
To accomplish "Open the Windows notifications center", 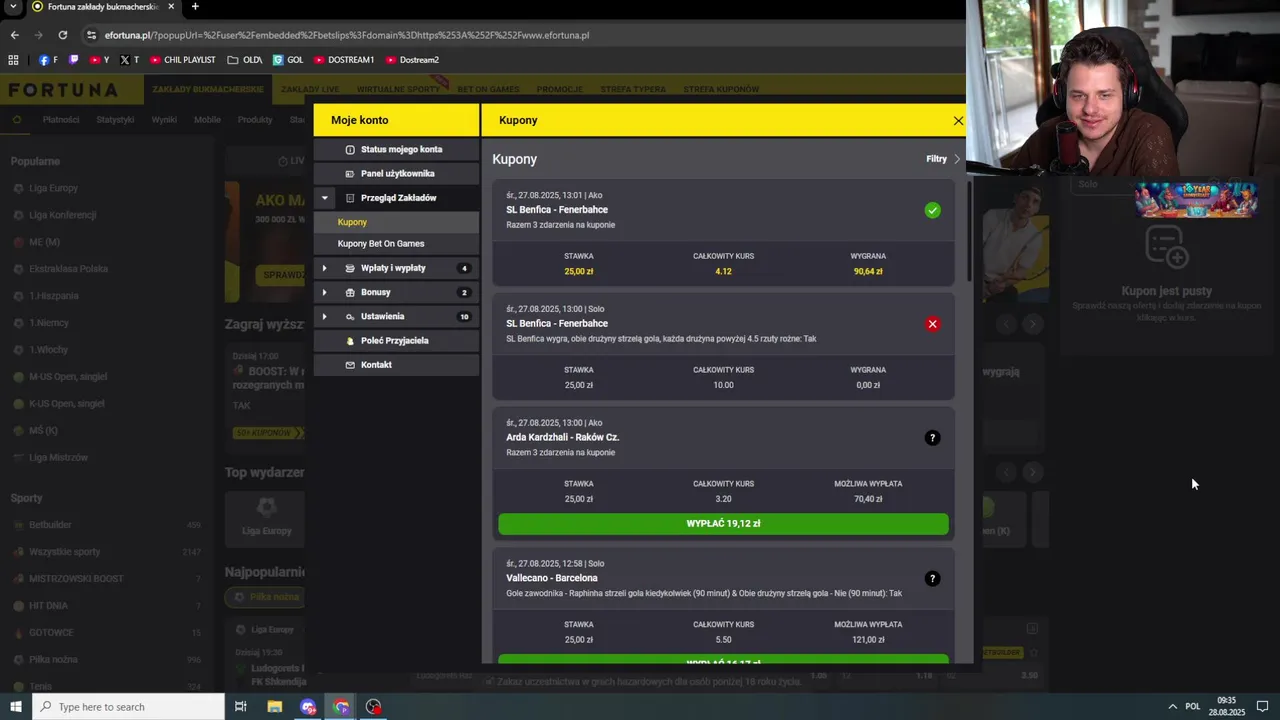I will [1262, 707].
